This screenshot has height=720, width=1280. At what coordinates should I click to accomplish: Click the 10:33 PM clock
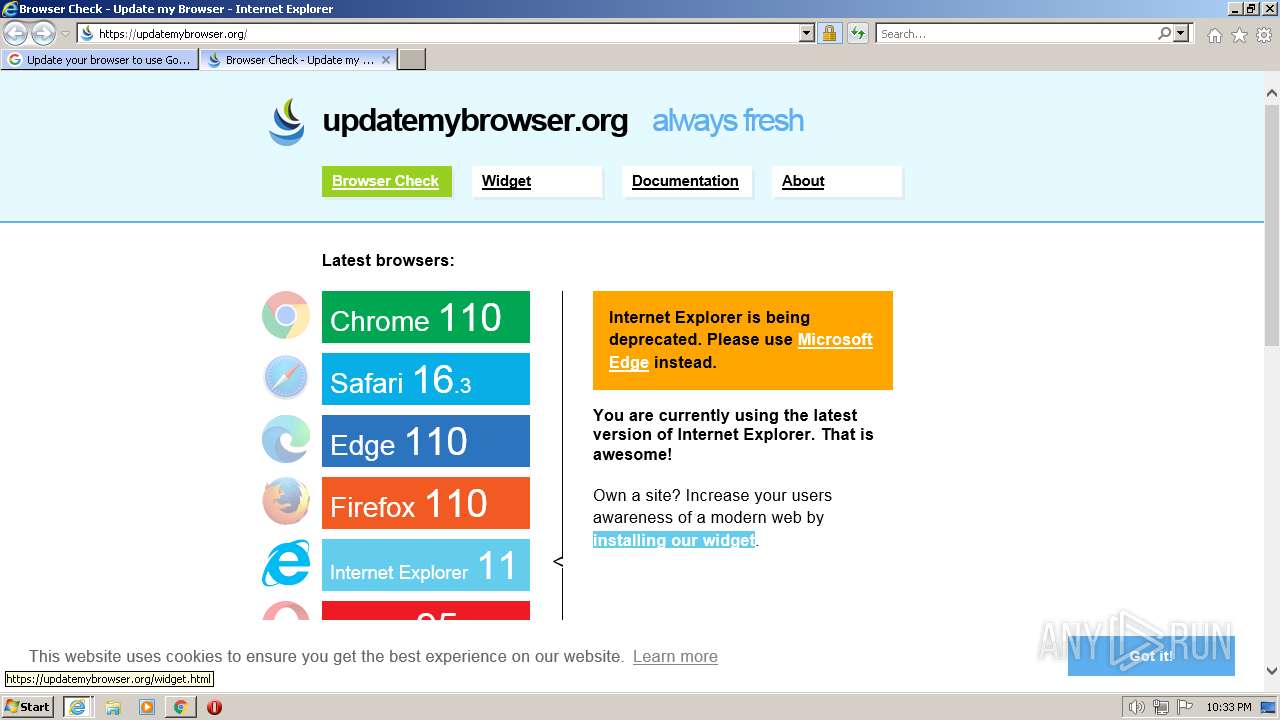click(1228, 707)
